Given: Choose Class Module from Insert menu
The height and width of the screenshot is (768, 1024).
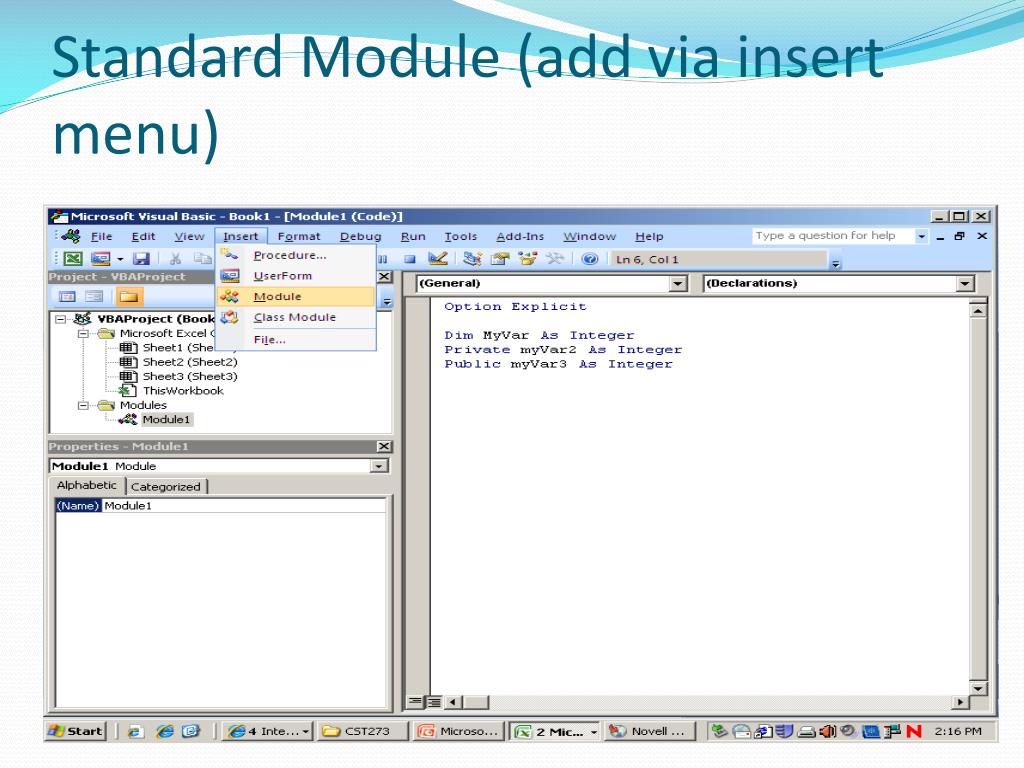Looking at the screenshot, I should [x=296, y=317].
